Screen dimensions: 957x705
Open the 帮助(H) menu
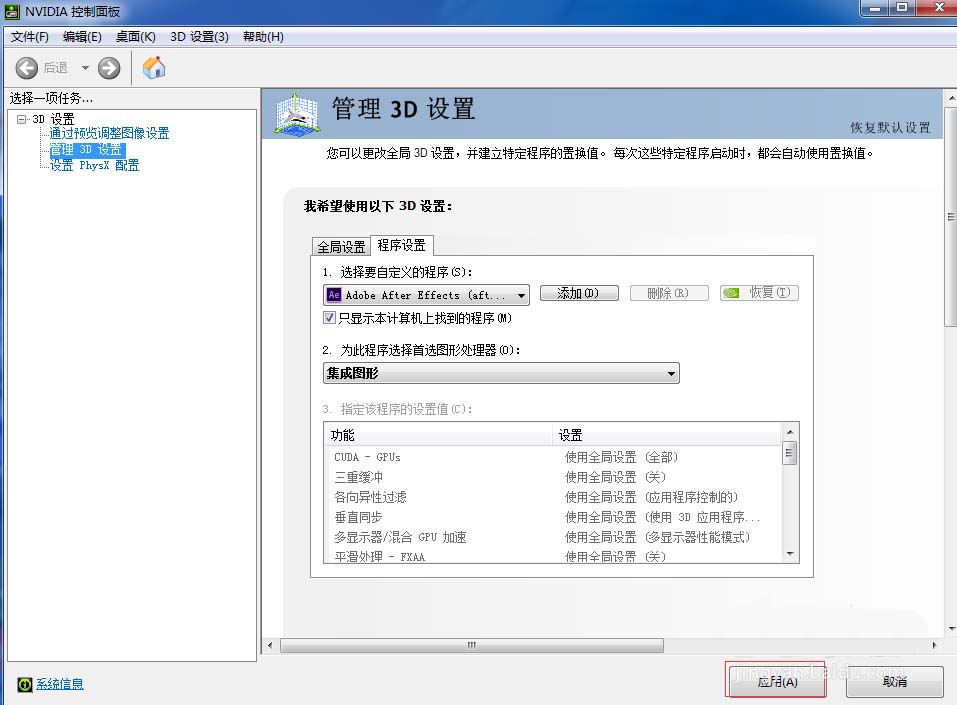tap(263, 37)
